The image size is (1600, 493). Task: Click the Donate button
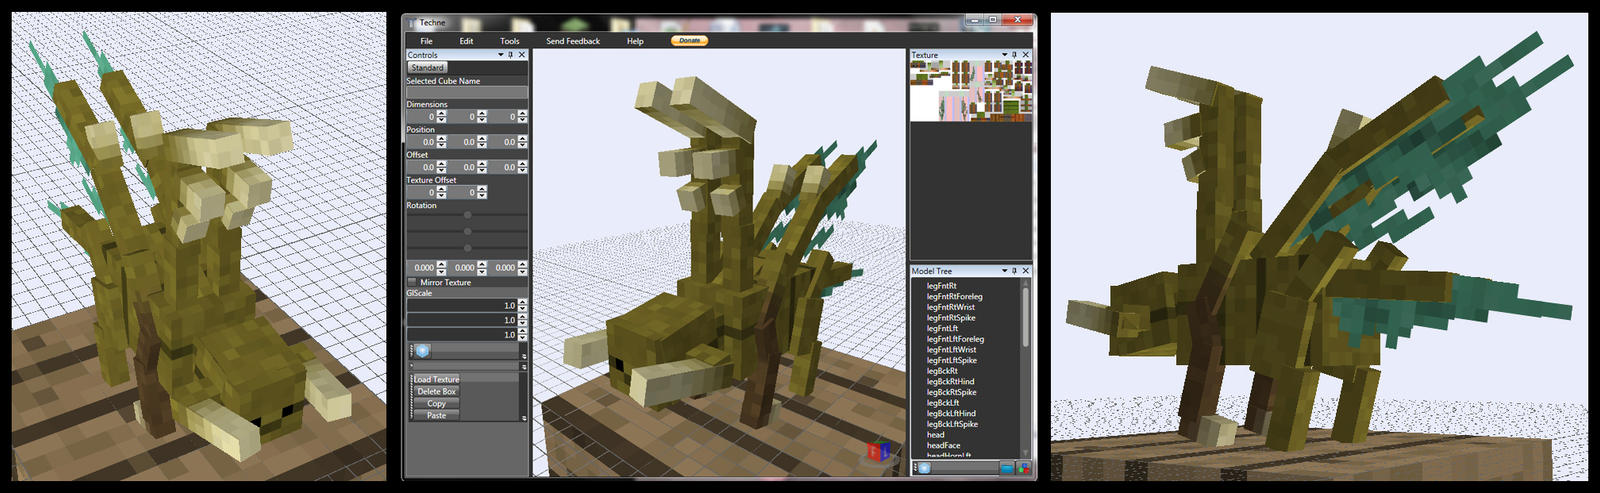pos(690,40)
